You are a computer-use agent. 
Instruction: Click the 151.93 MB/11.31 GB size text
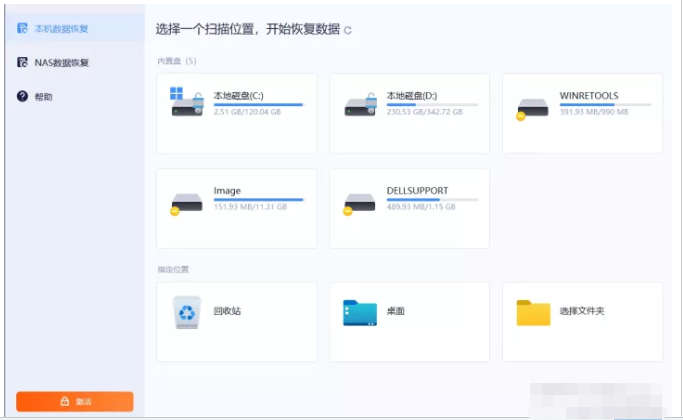250,207
